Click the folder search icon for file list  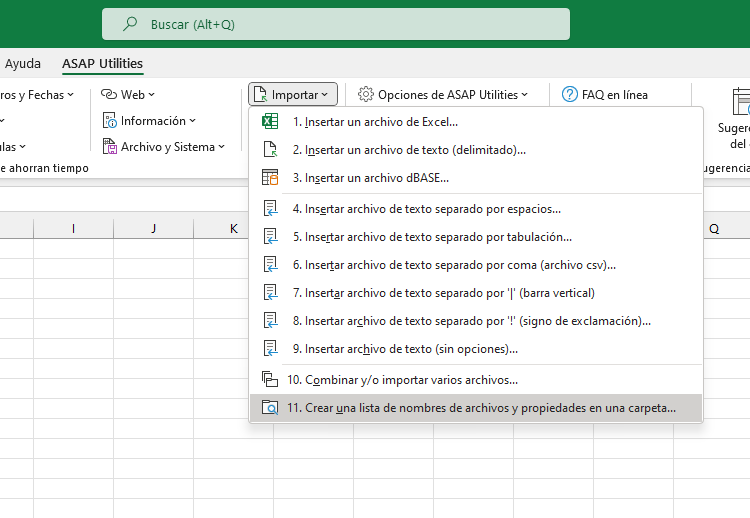[x=270, y=408]
